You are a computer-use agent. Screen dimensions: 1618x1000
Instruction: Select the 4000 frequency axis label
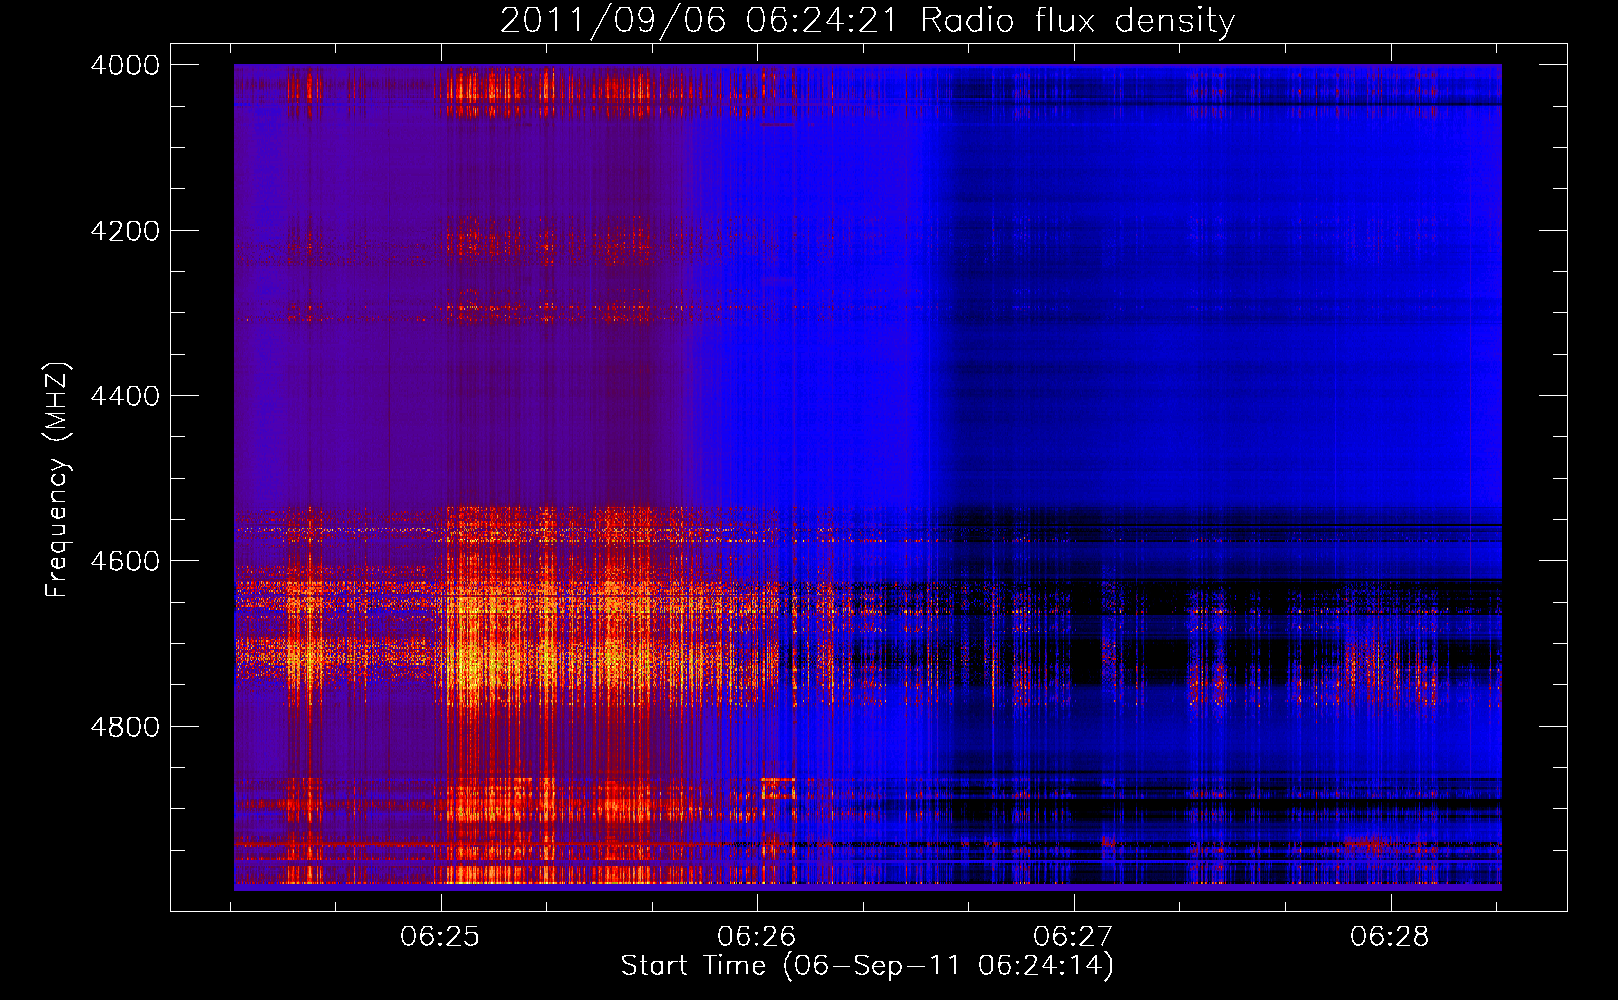coord(125,65)
